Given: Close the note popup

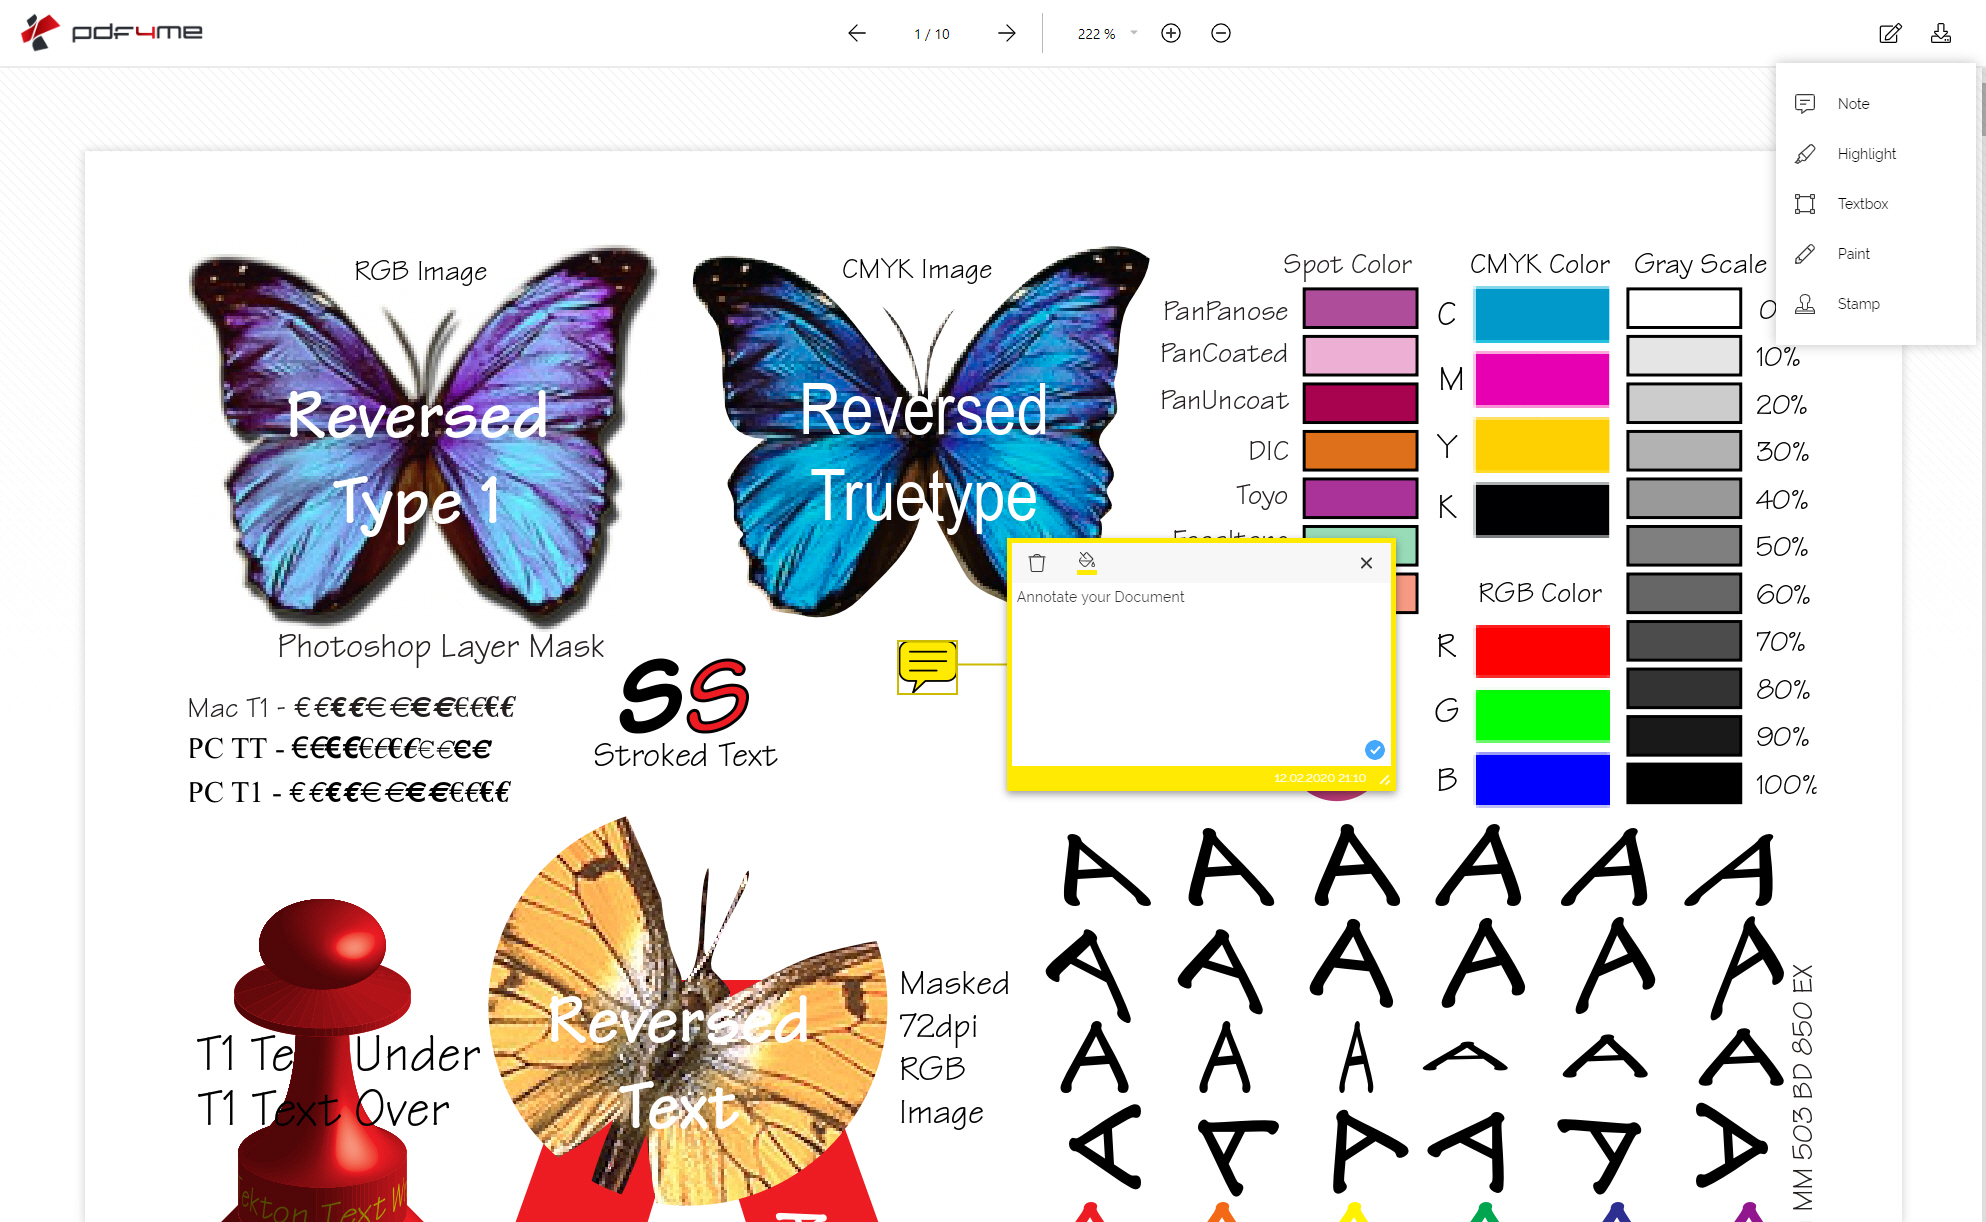Looking at the screenshot, I should pos(1366,563).
